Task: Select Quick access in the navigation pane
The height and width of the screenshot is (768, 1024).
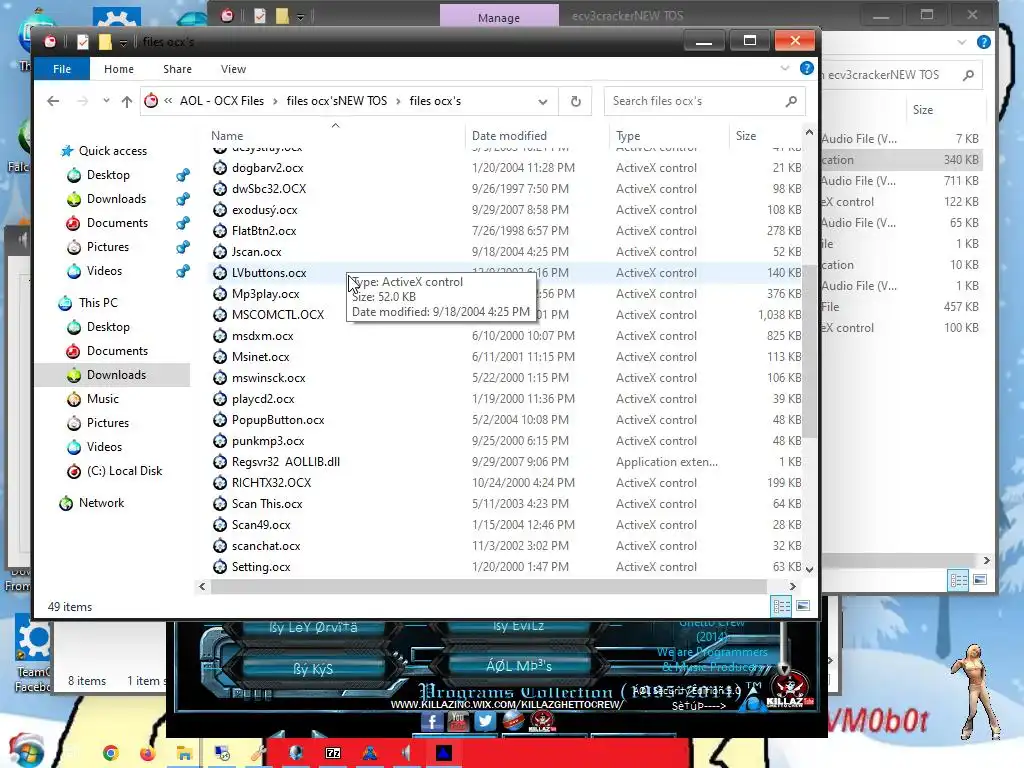Action: click(113, 151)
